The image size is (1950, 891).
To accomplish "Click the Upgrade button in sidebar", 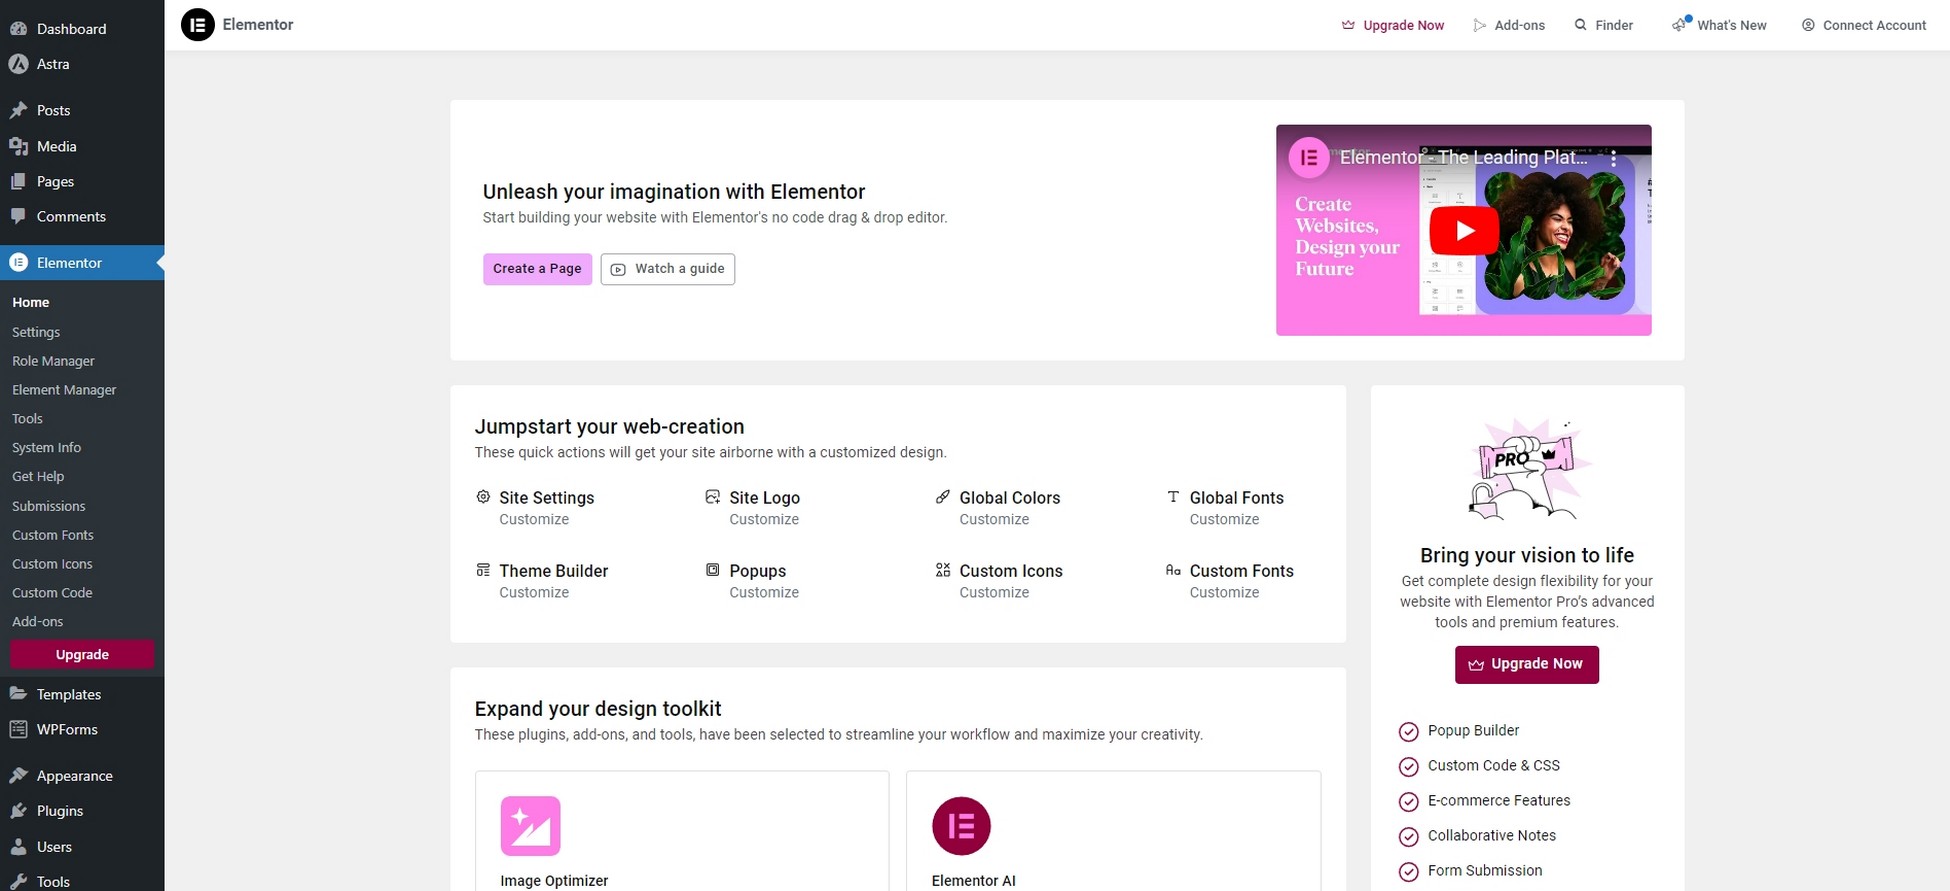I will (82, 654).
